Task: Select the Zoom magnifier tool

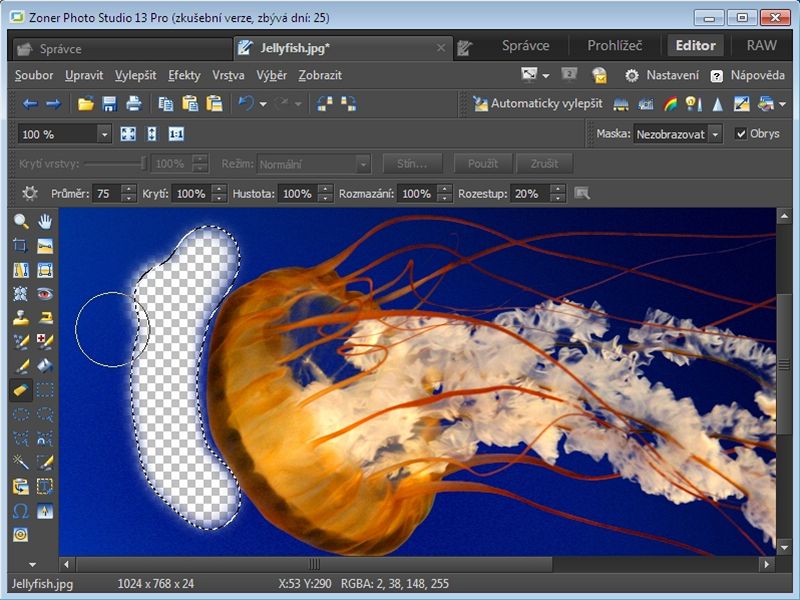Action: pyautogui.click(x=20, y=222)
